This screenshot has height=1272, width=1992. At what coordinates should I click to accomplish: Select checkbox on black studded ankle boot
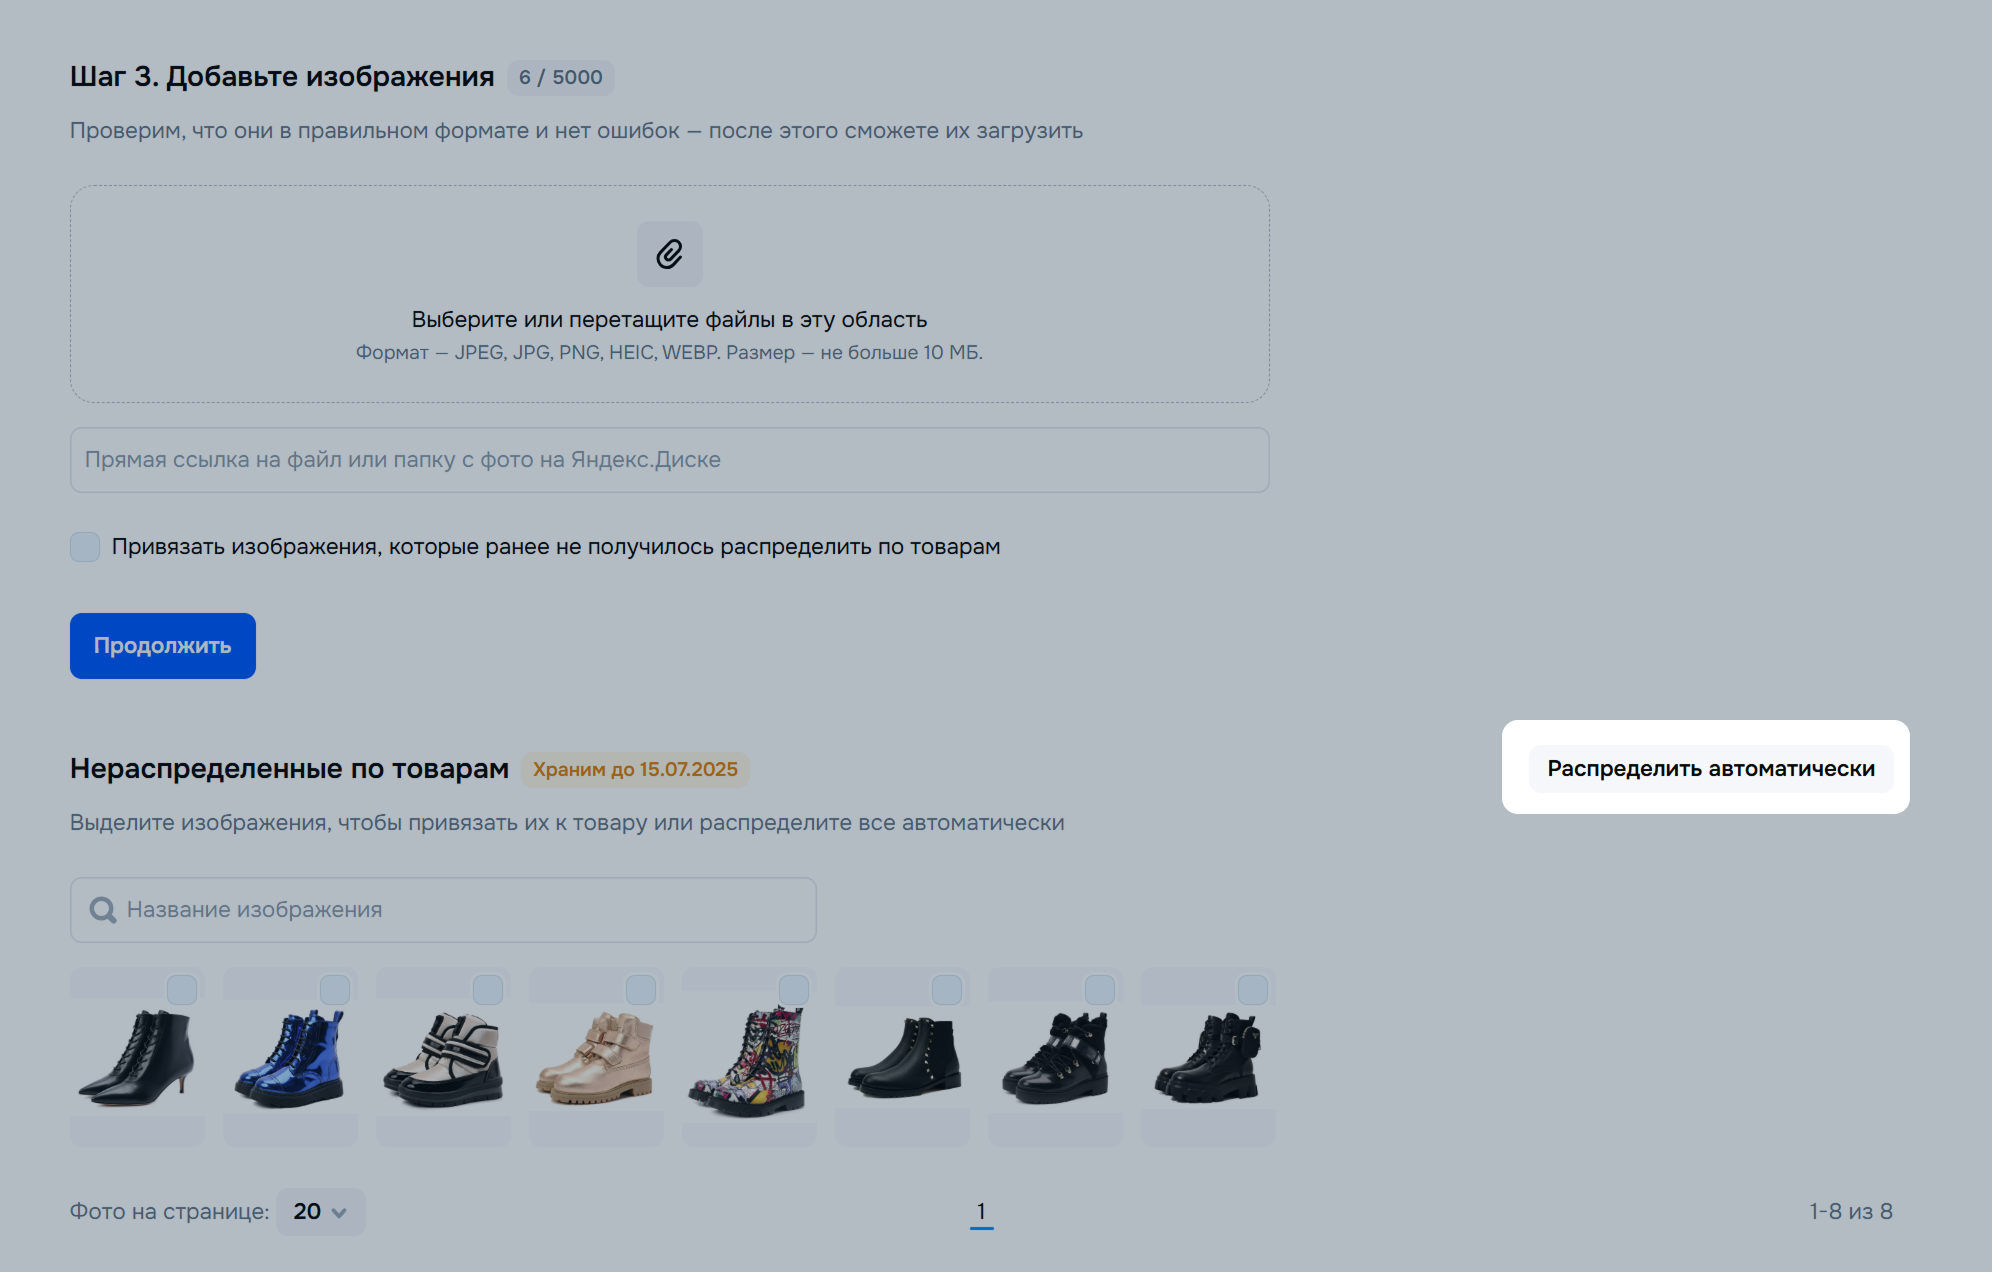point(947,990)
